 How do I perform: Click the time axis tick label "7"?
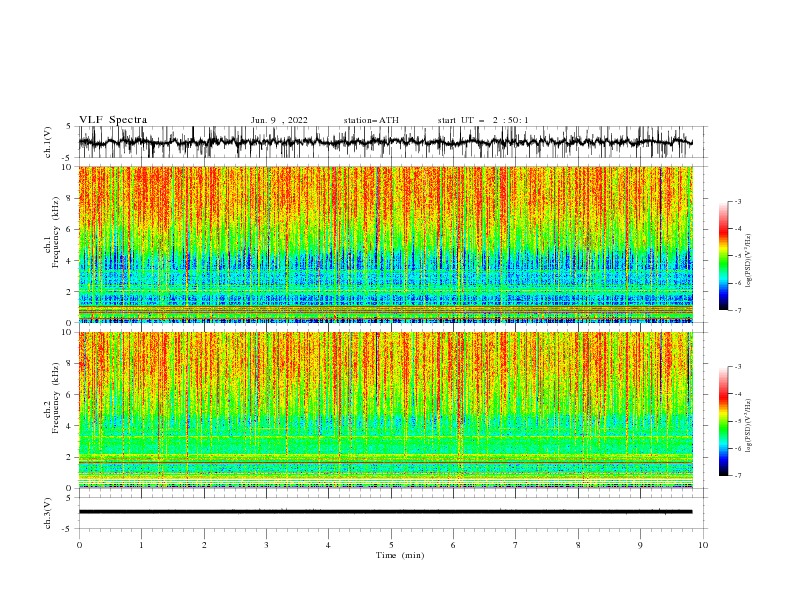click(516, 545)
